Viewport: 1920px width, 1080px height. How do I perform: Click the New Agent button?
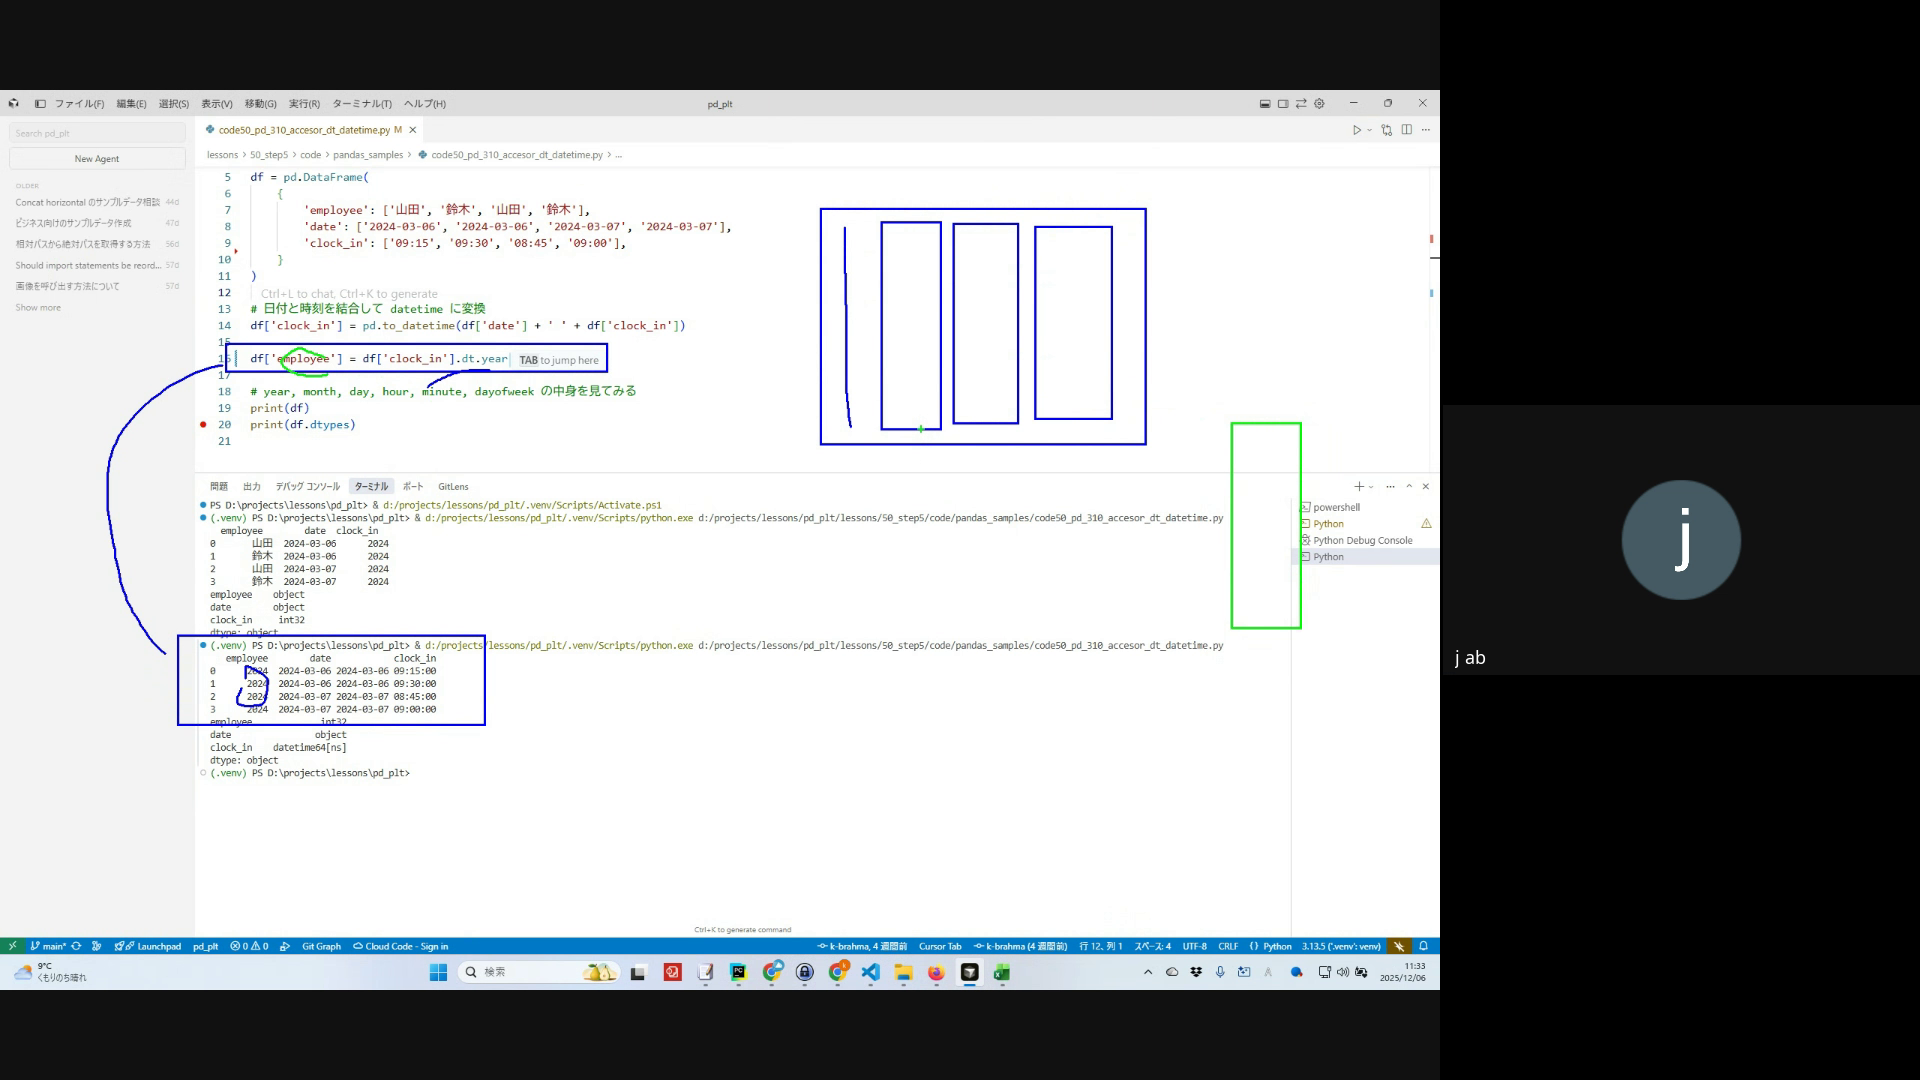[x=97, y=159]
